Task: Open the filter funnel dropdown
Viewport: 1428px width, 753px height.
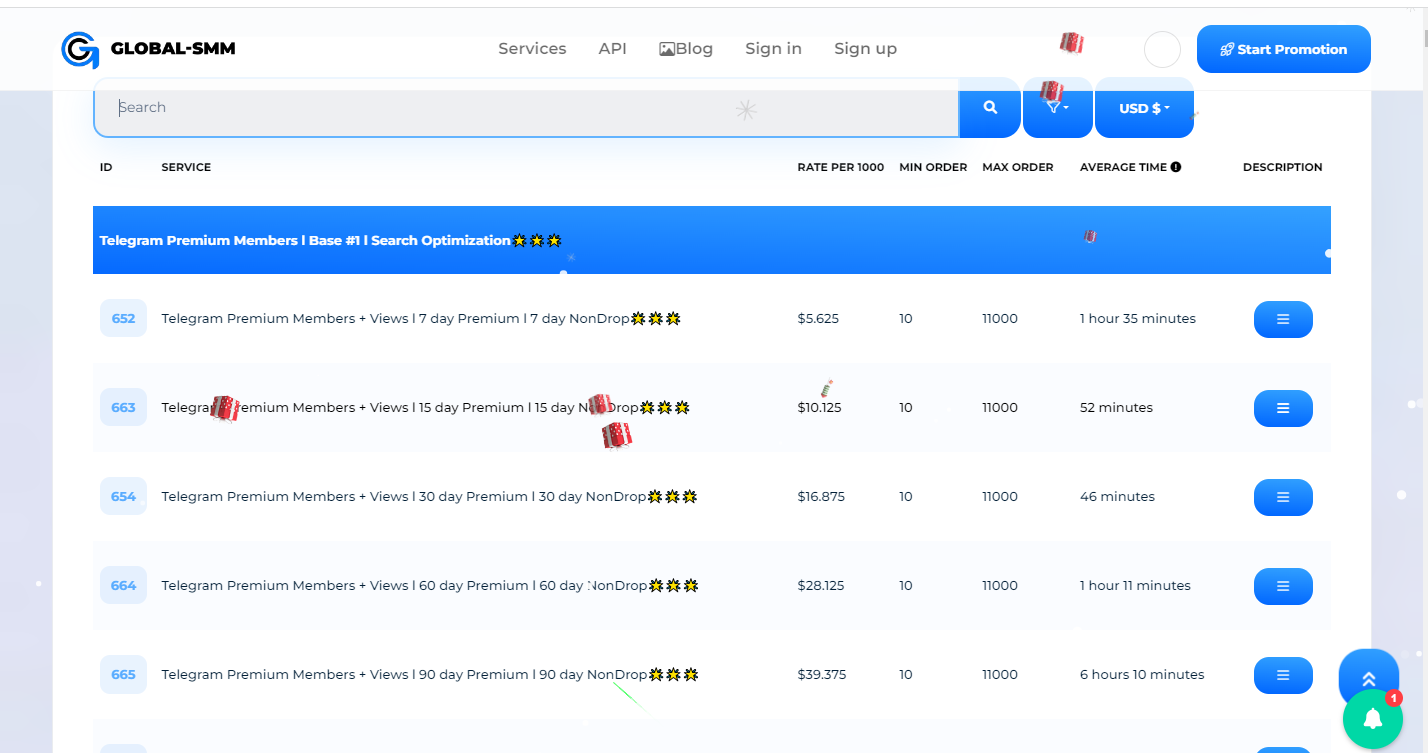Action: [1058, 107]
